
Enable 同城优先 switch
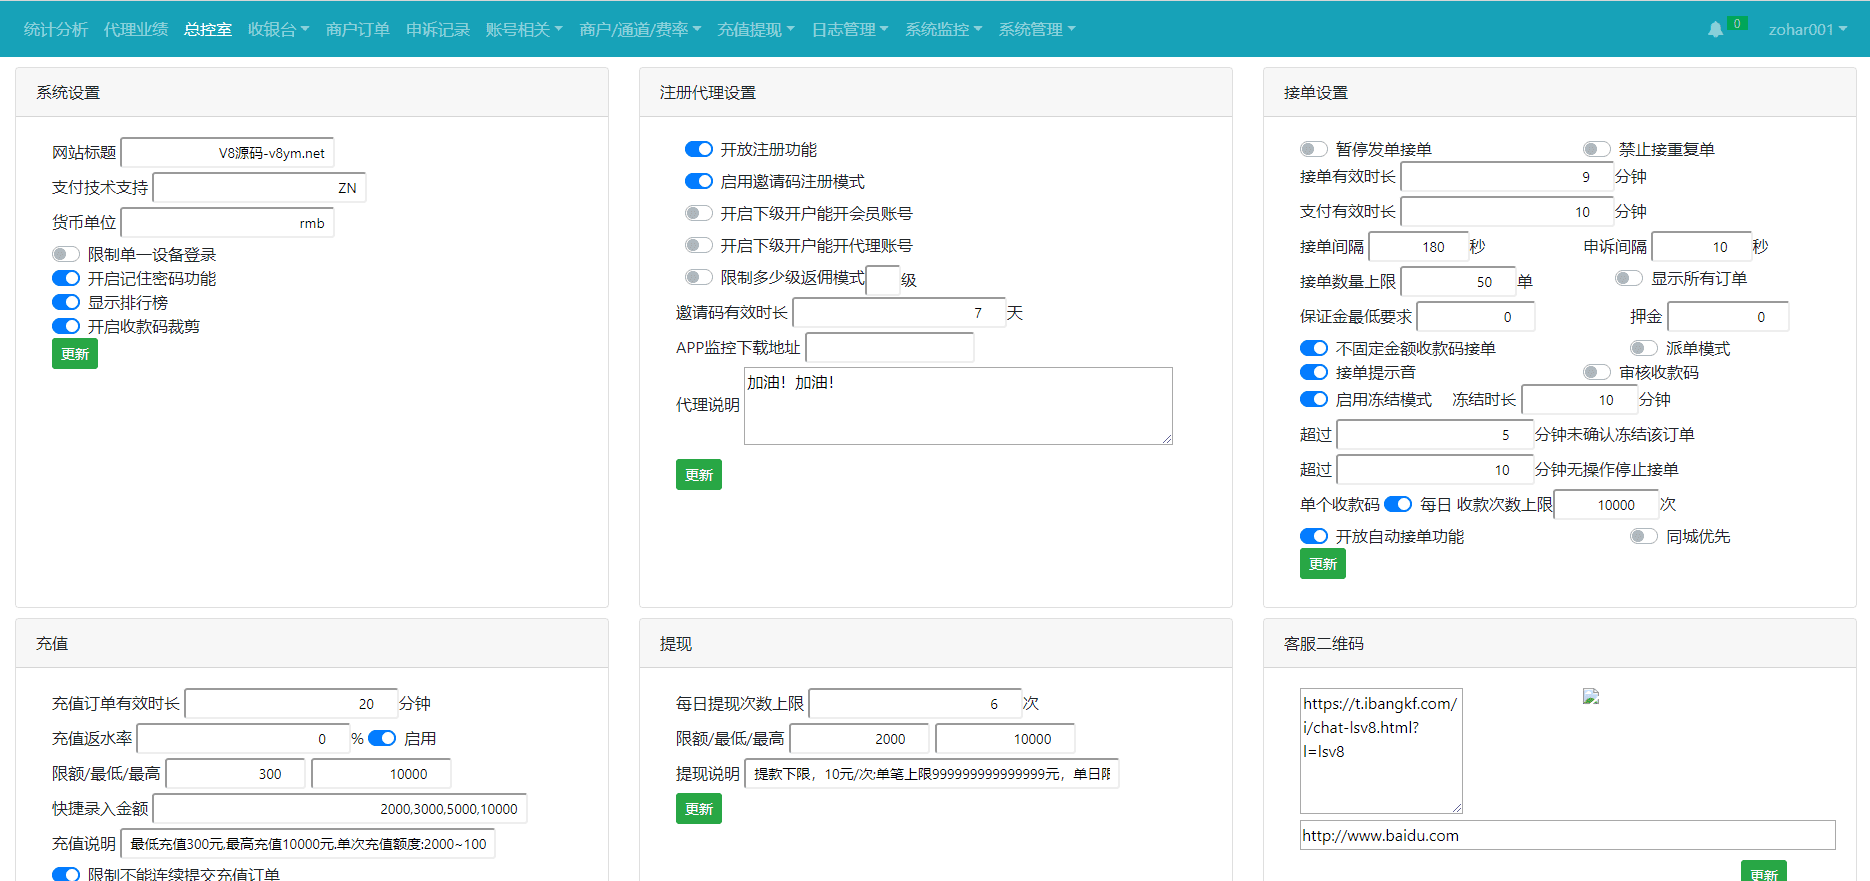pos(1643,536)
